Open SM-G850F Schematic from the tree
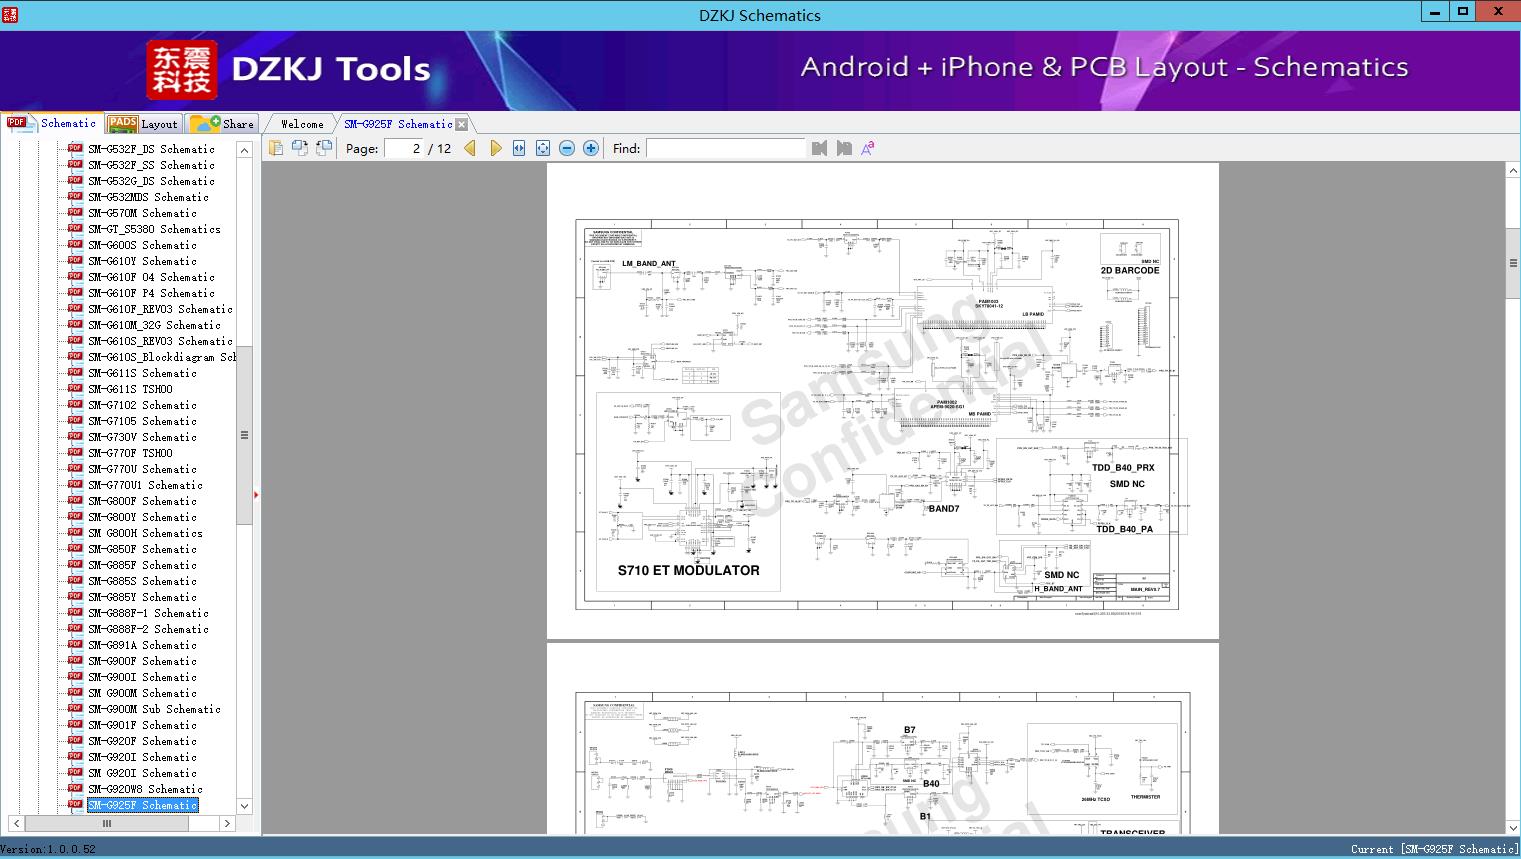Viewport: 1521px width, 859px height. (142, 549)
